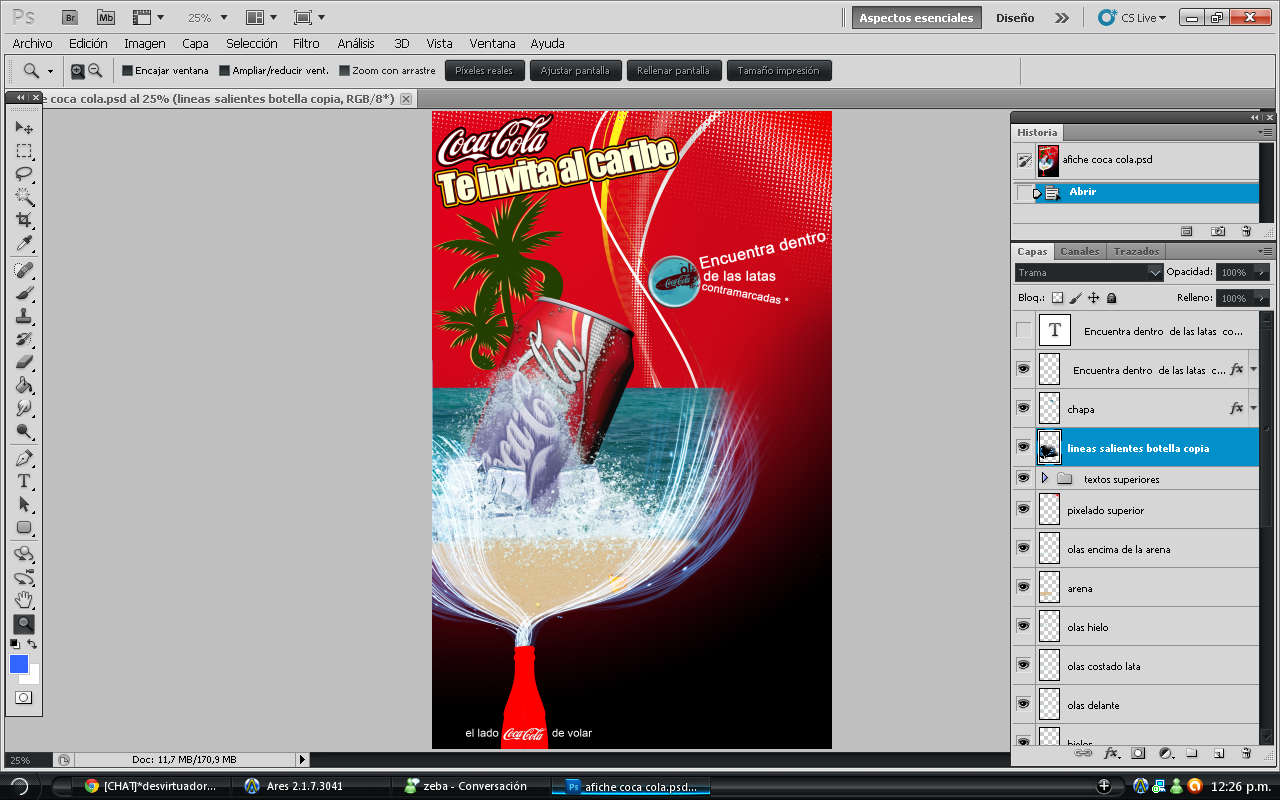Launch Adobe Bridge from top bar
Screen dimensions: 1280x800
point(69,17)
